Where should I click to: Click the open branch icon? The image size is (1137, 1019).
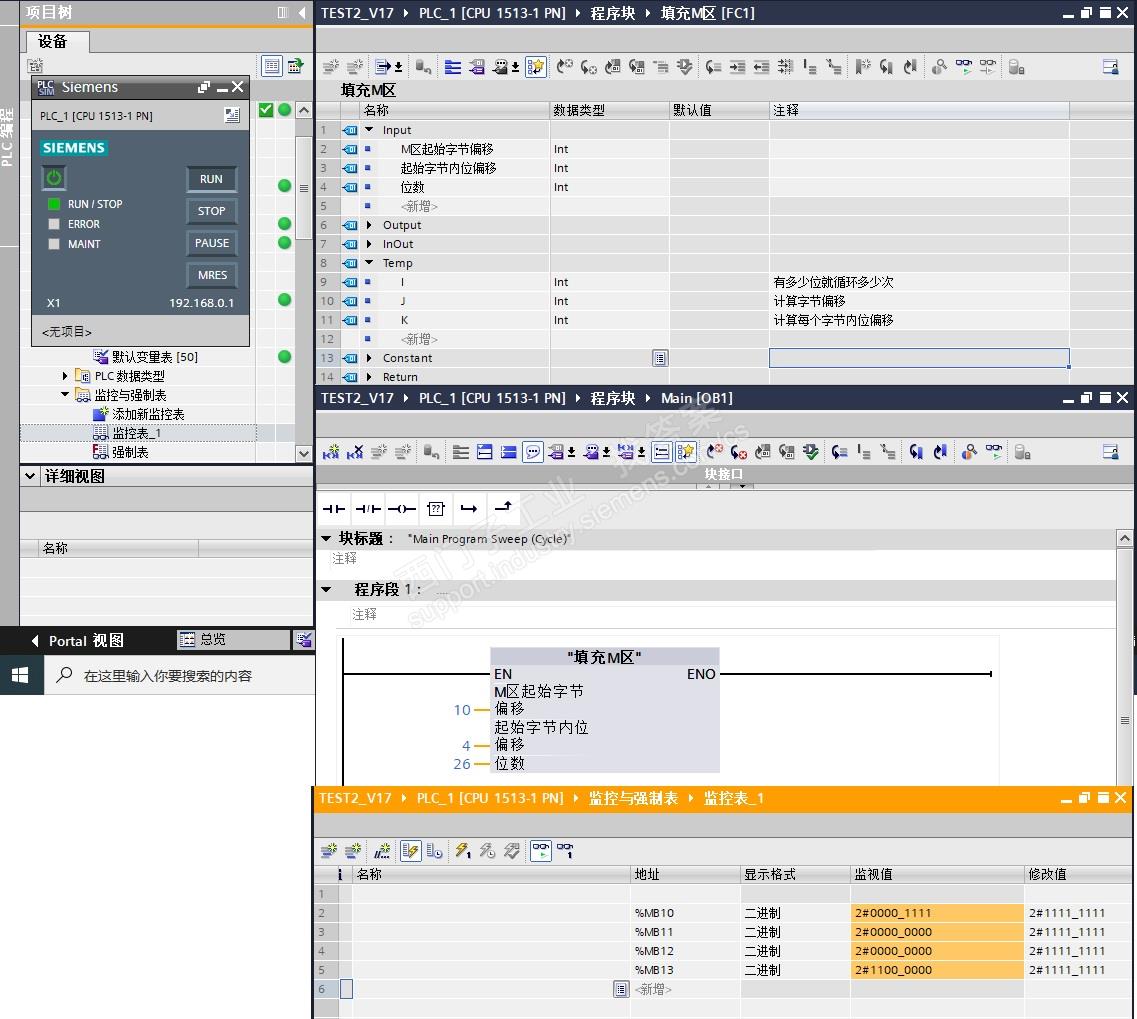469,509
